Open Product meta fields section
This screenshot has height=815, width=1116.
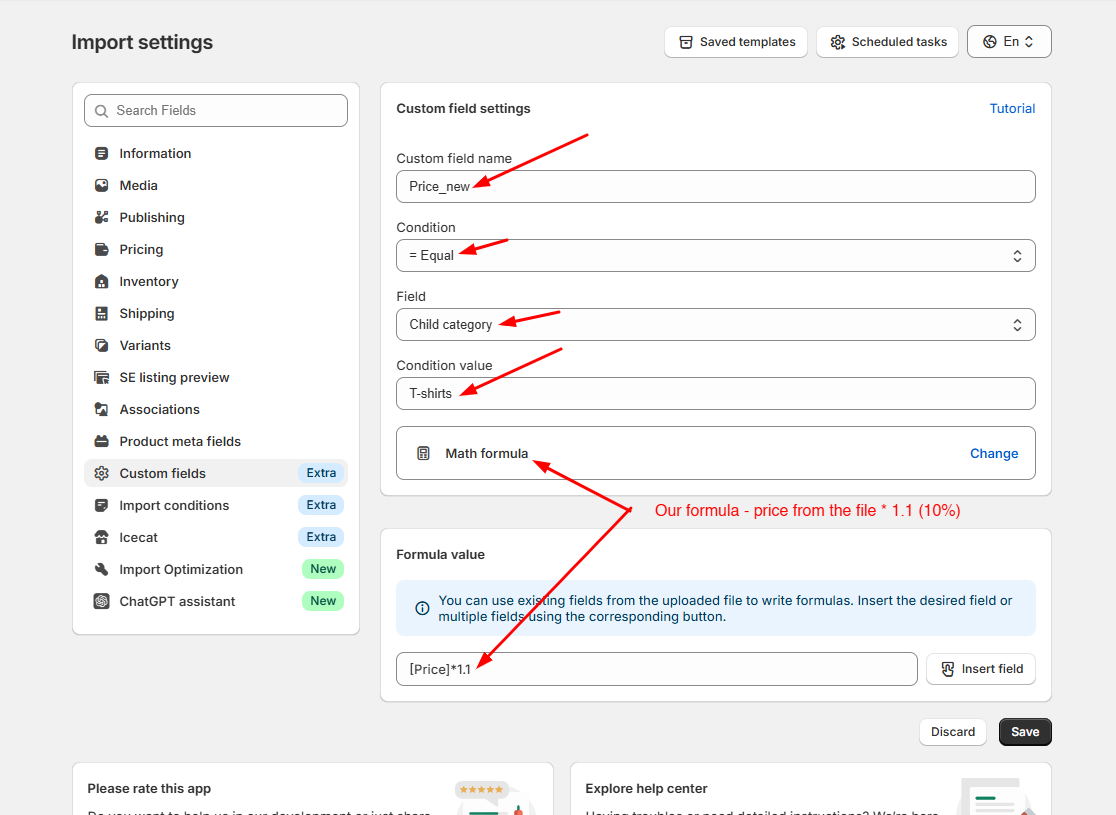pyautogui.click(x=216, y=442)
